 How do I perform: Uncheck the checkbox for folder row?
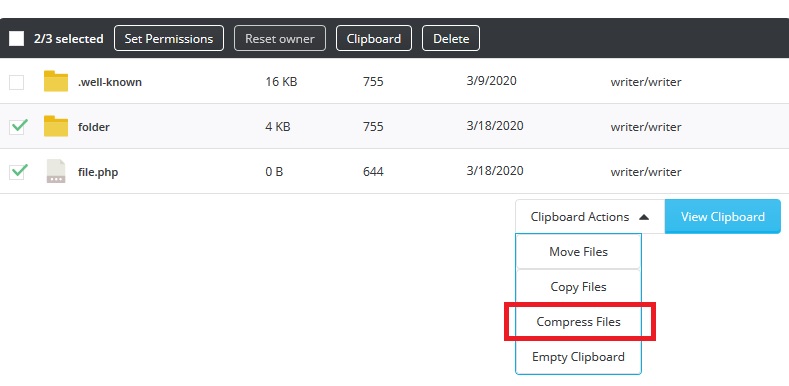(x=18, y=126)
